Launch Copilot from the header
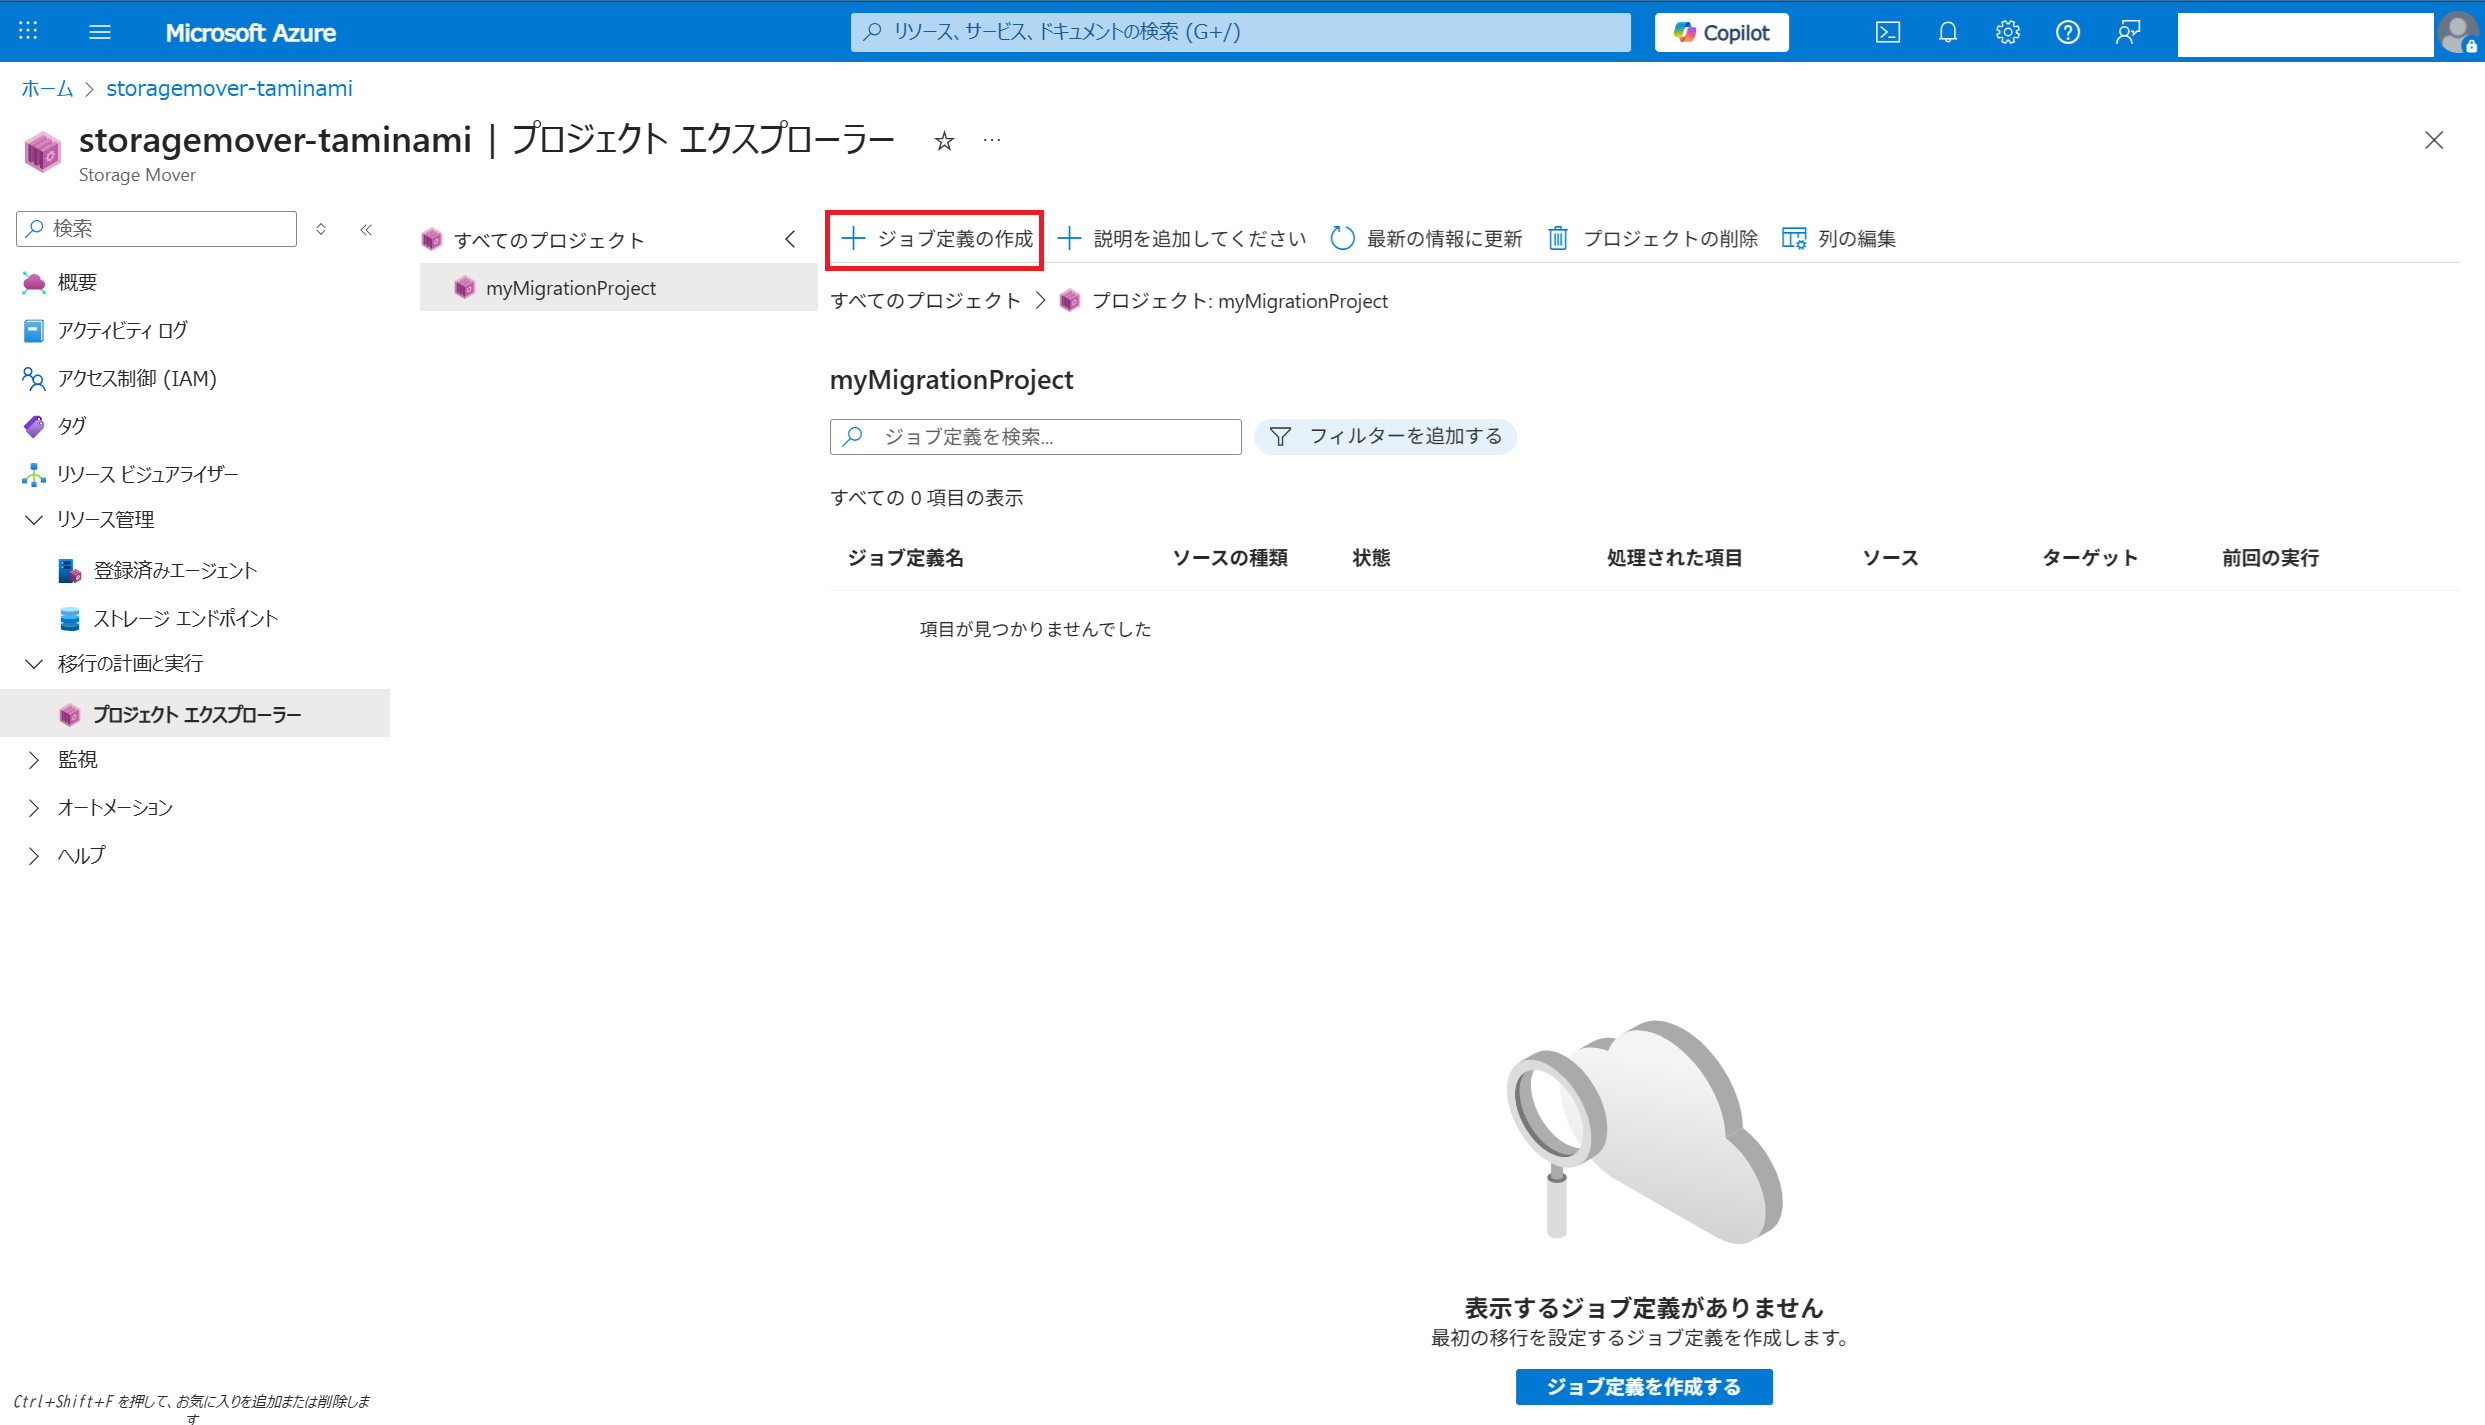2485x1425 pixels. [x=1721, y=32]
